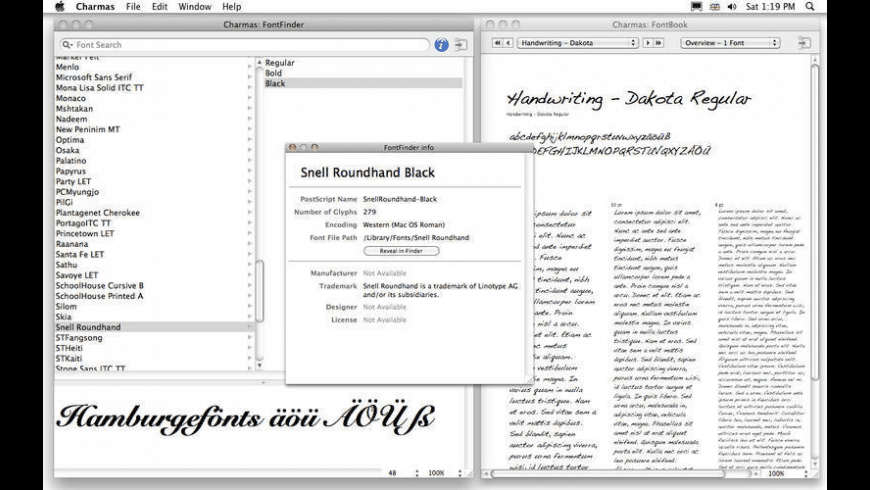Open the Edit menu
The width and height of the screenshot is (870, 490).
160,7
